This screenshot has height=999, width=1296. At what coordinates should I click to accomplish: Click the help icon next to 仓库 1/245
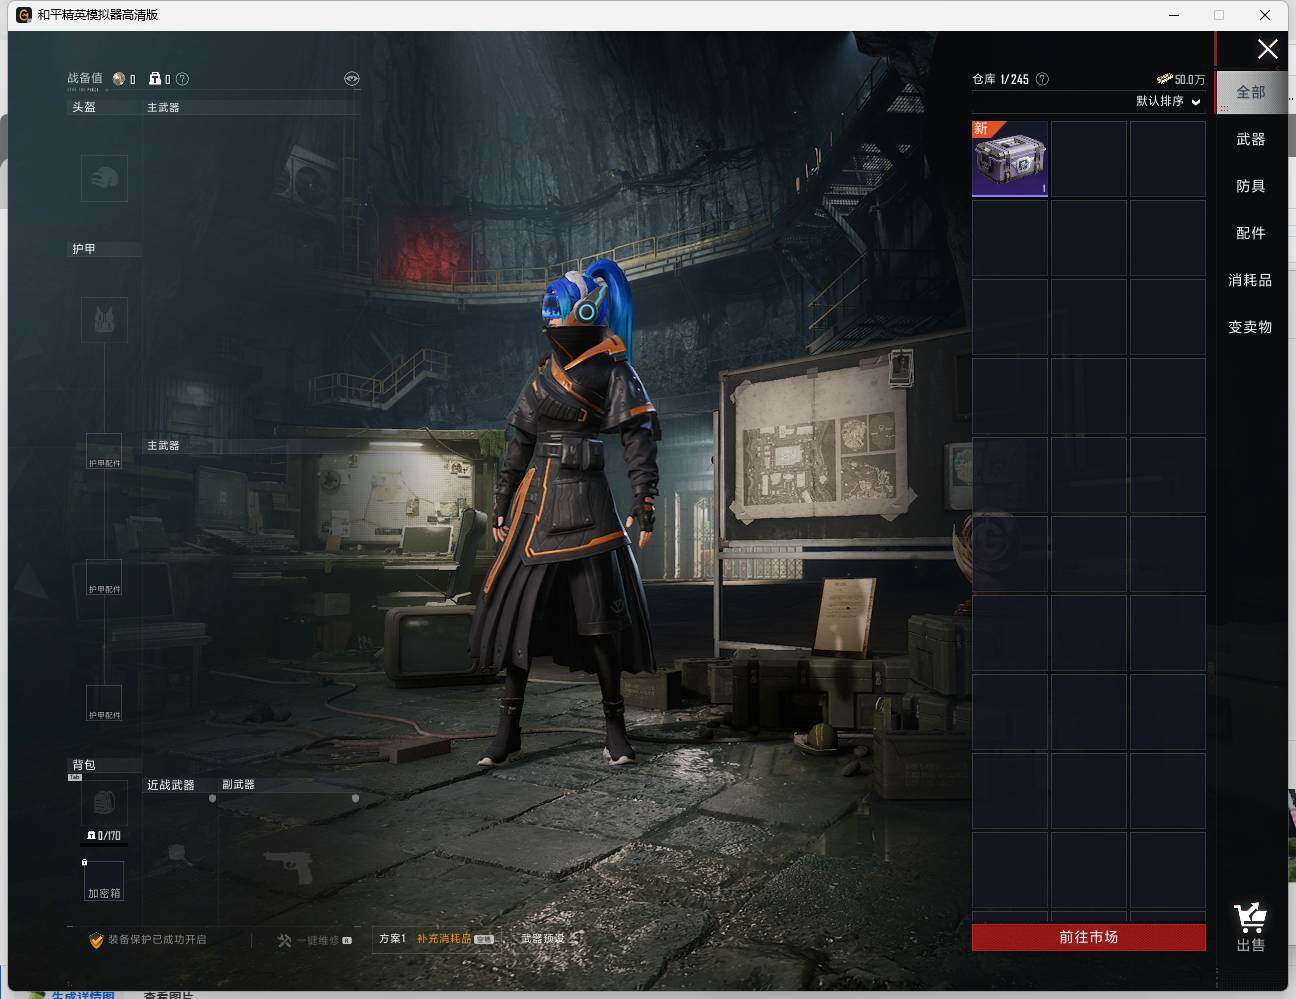click(x=1042, y=79)
